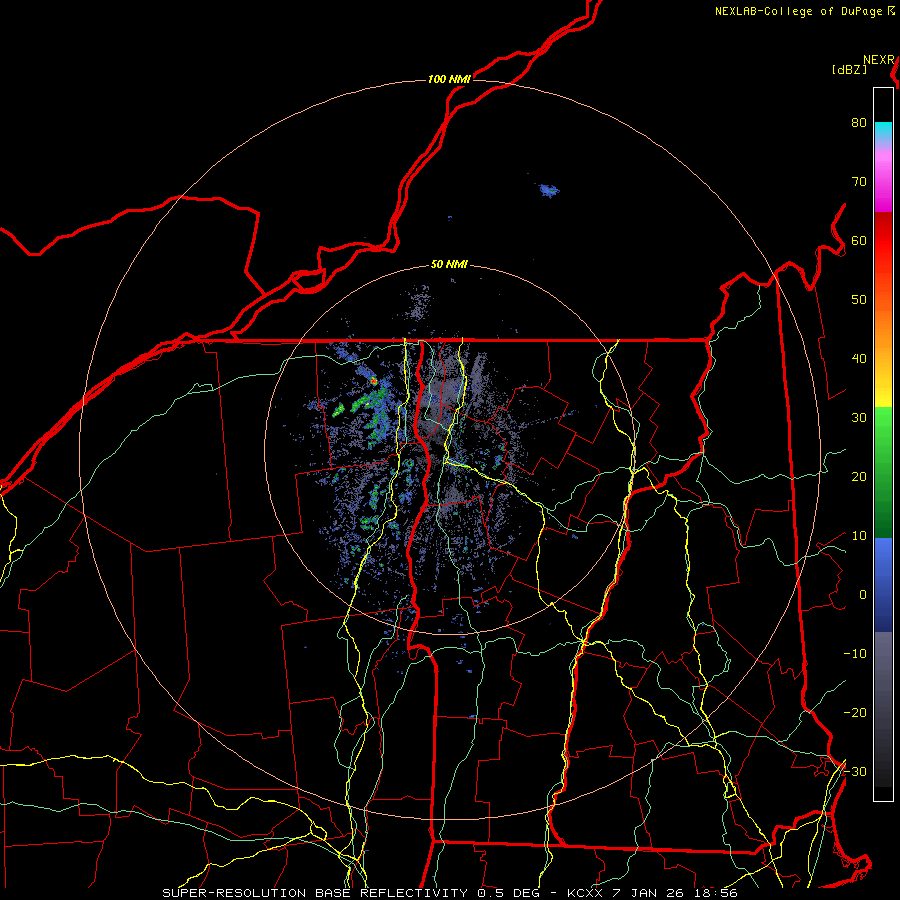Click the 70 value on color scale

[859, 182]
